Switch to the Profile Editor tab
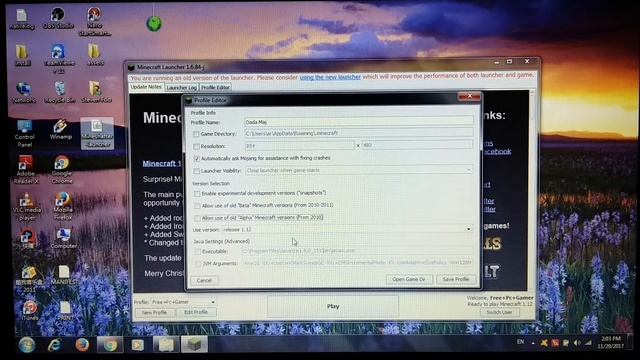 [x=216, y=87]
